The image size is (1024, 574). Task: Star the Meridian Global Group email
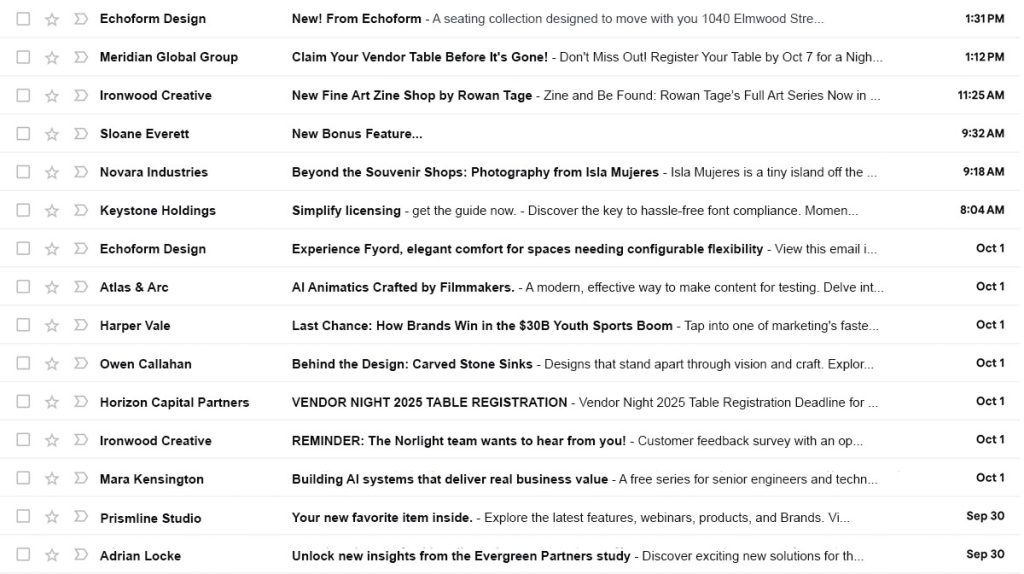pyautogui.click(x=52, y=58)
